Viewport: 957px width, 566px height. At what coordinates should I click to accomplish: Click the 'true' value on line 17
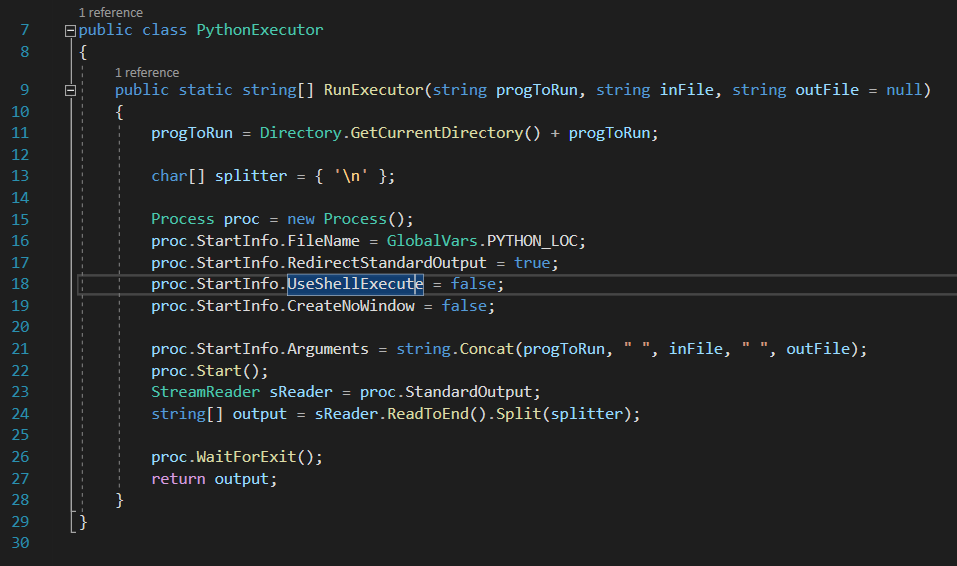pos(532,263)
